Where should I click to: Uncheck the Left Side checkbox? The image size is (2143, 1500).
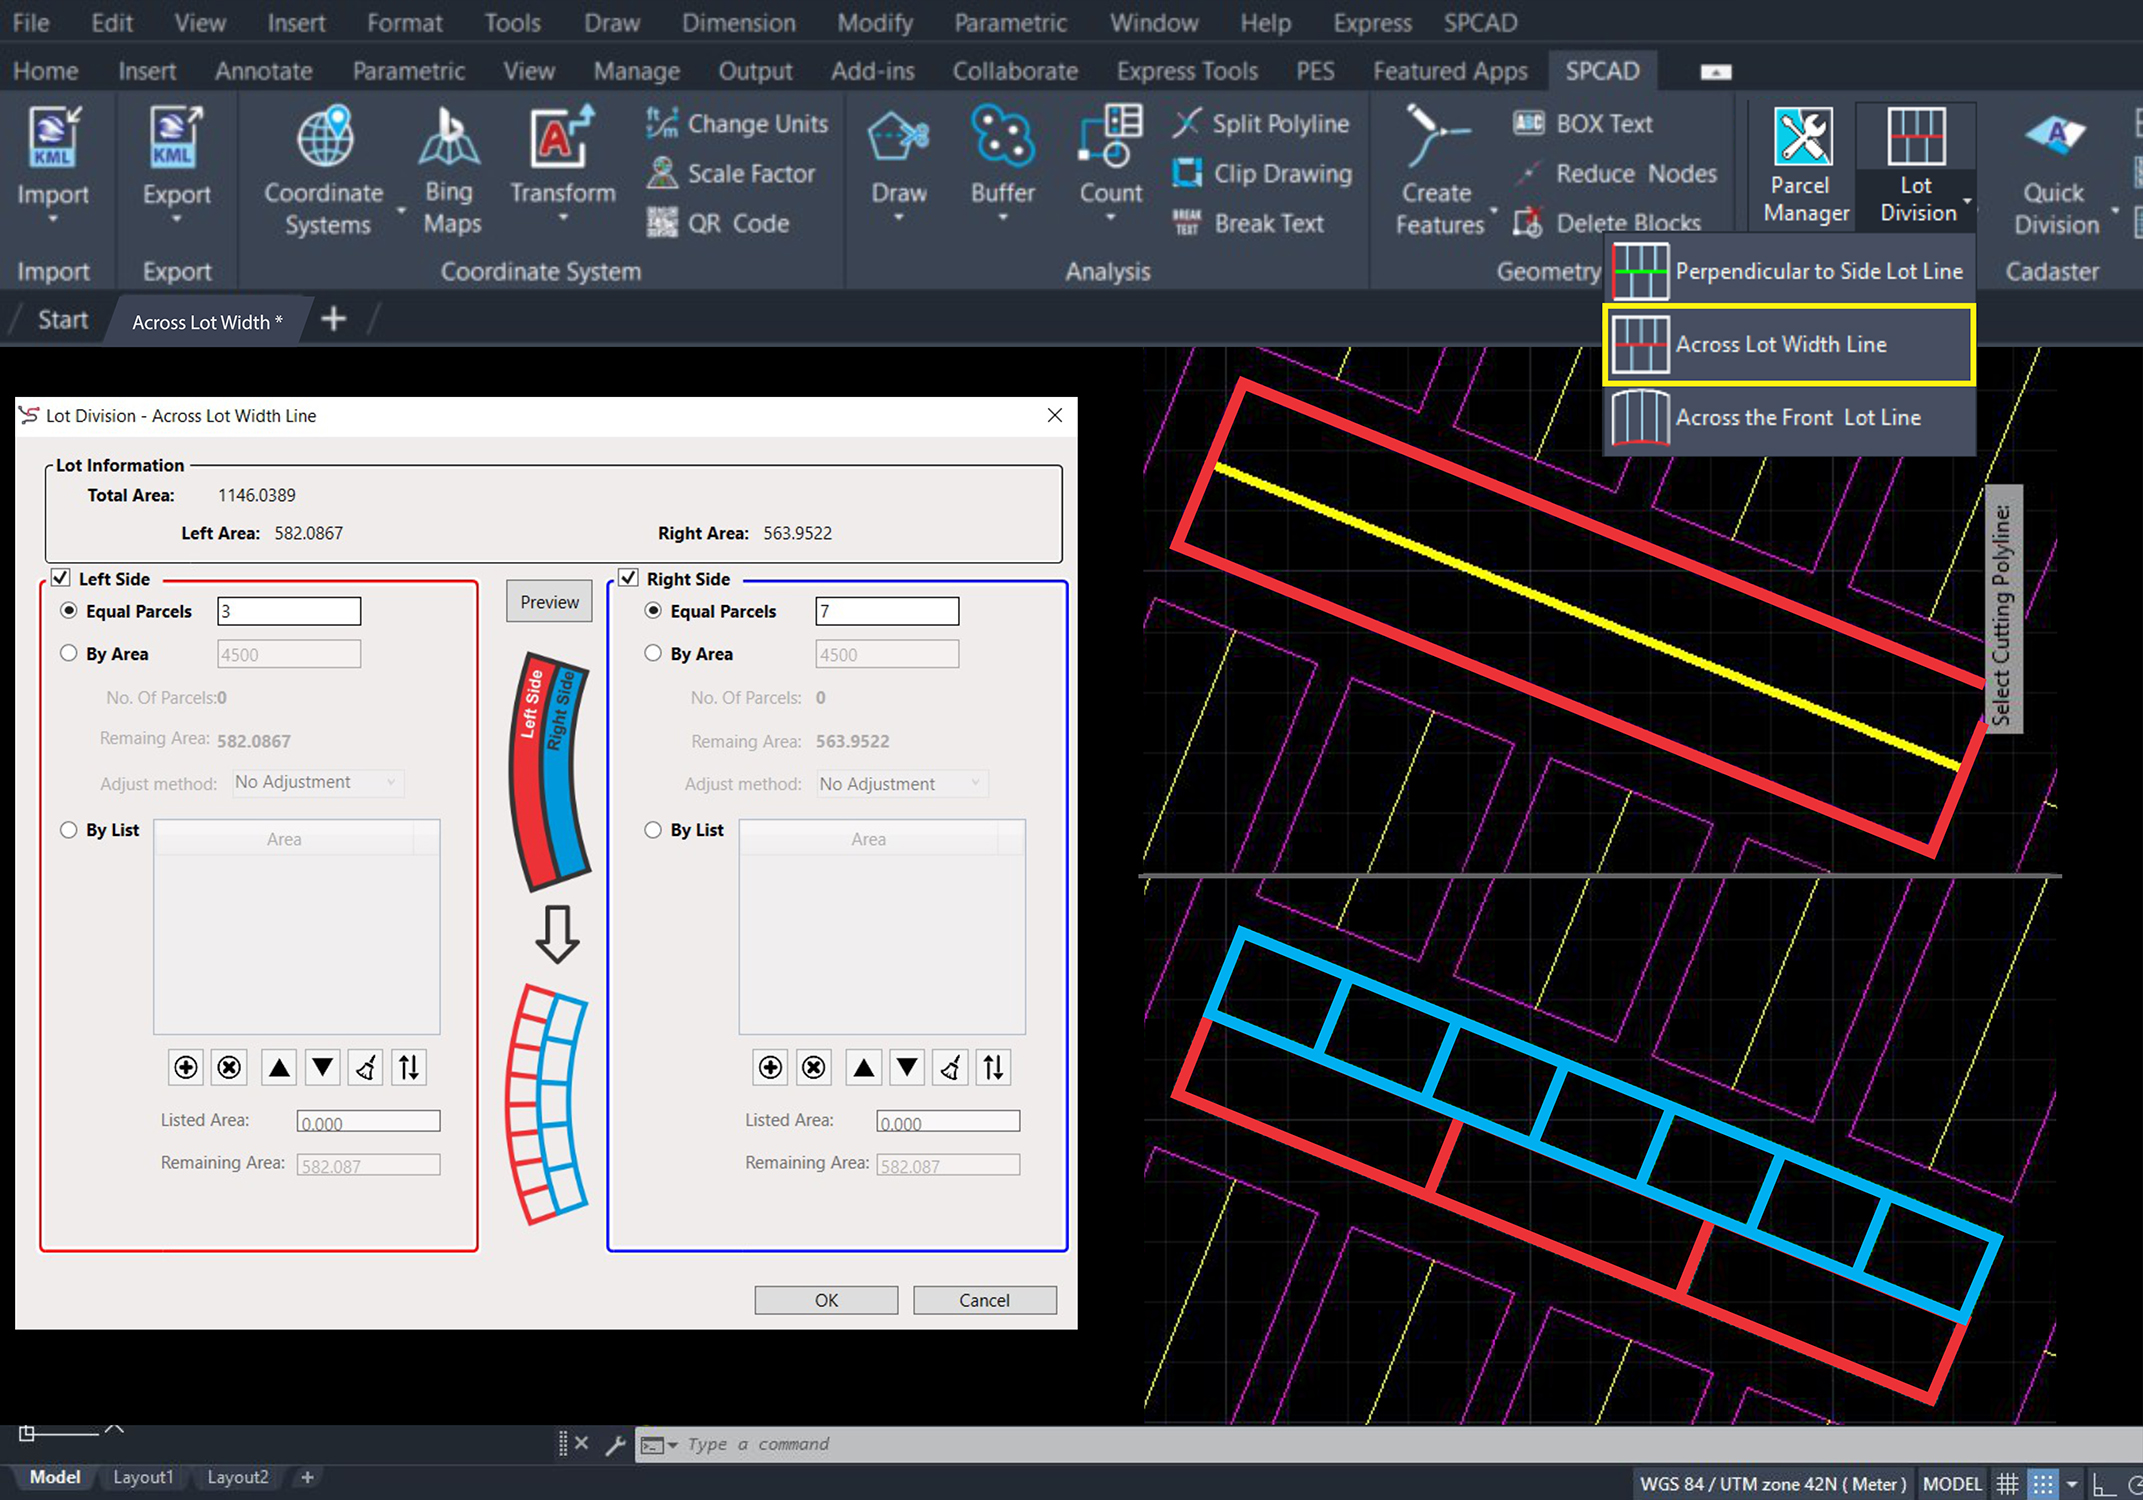pos(61,578)
